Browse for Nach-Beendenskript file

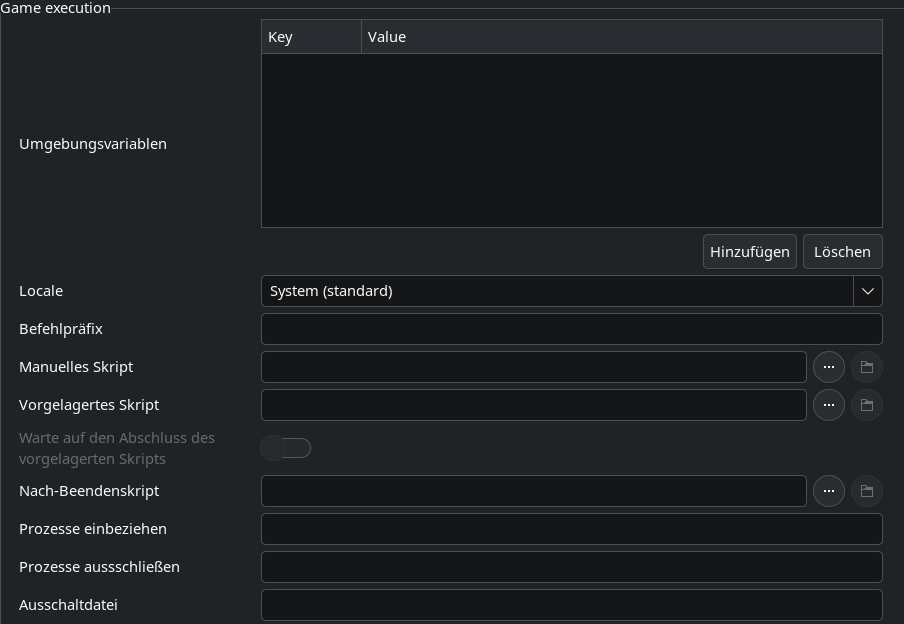pyautogui.click(x=828, y=491)
